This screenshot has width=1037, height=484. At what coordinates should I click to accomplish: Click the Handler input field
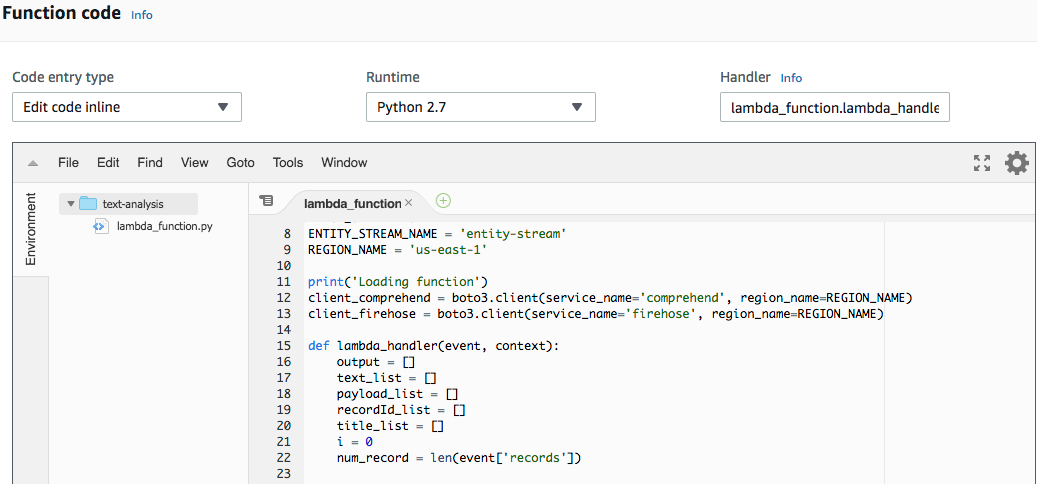coord(834,107)
